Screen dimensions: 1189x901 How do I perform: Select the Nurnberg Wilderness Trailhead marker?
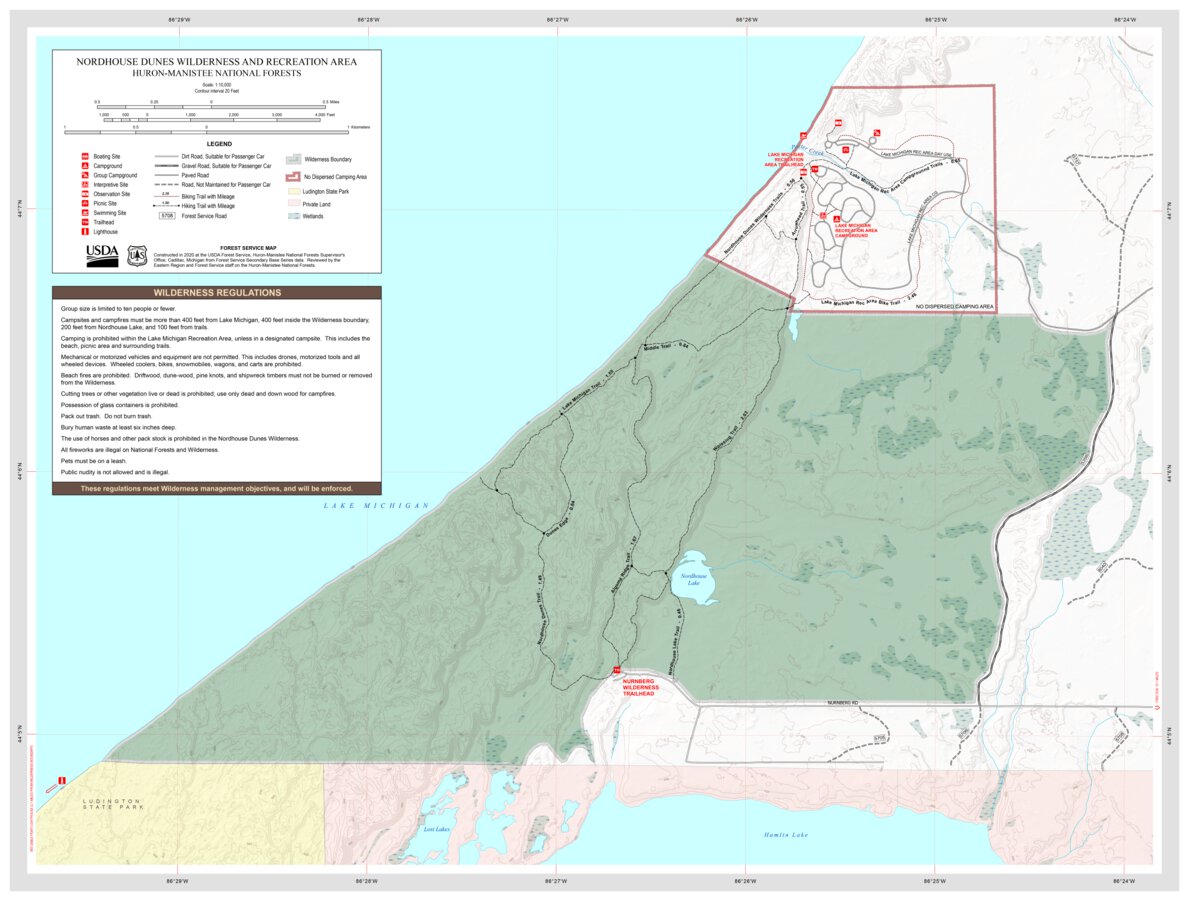point(616,671)
